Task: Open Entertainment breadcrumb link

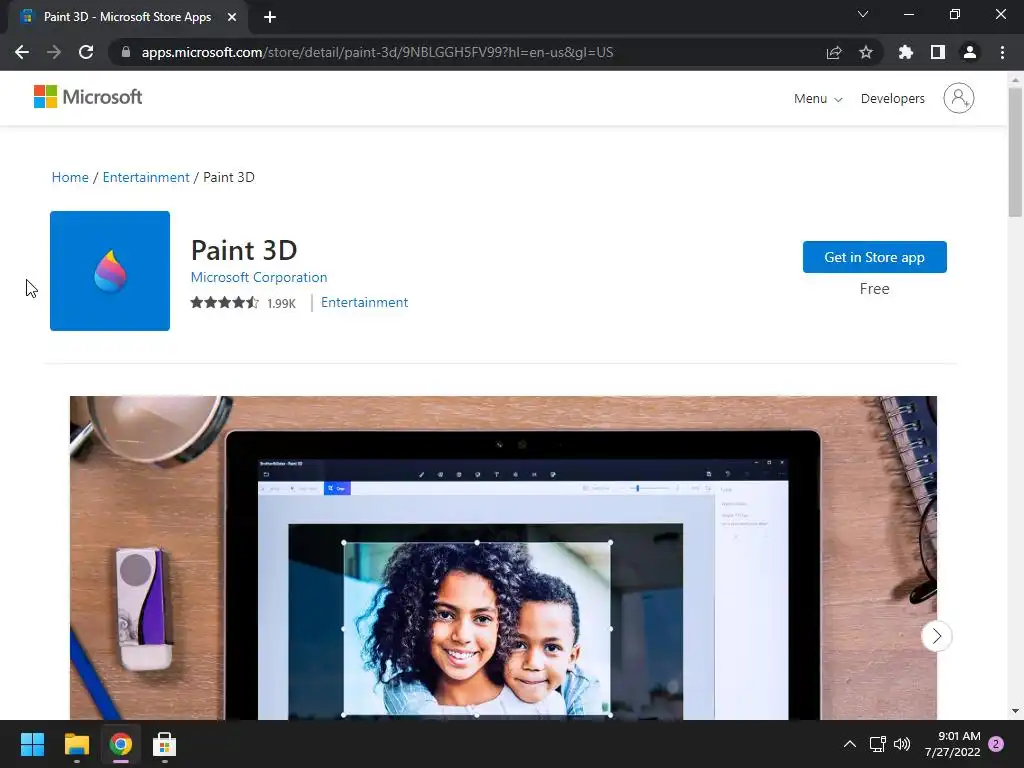Action: 146,177
